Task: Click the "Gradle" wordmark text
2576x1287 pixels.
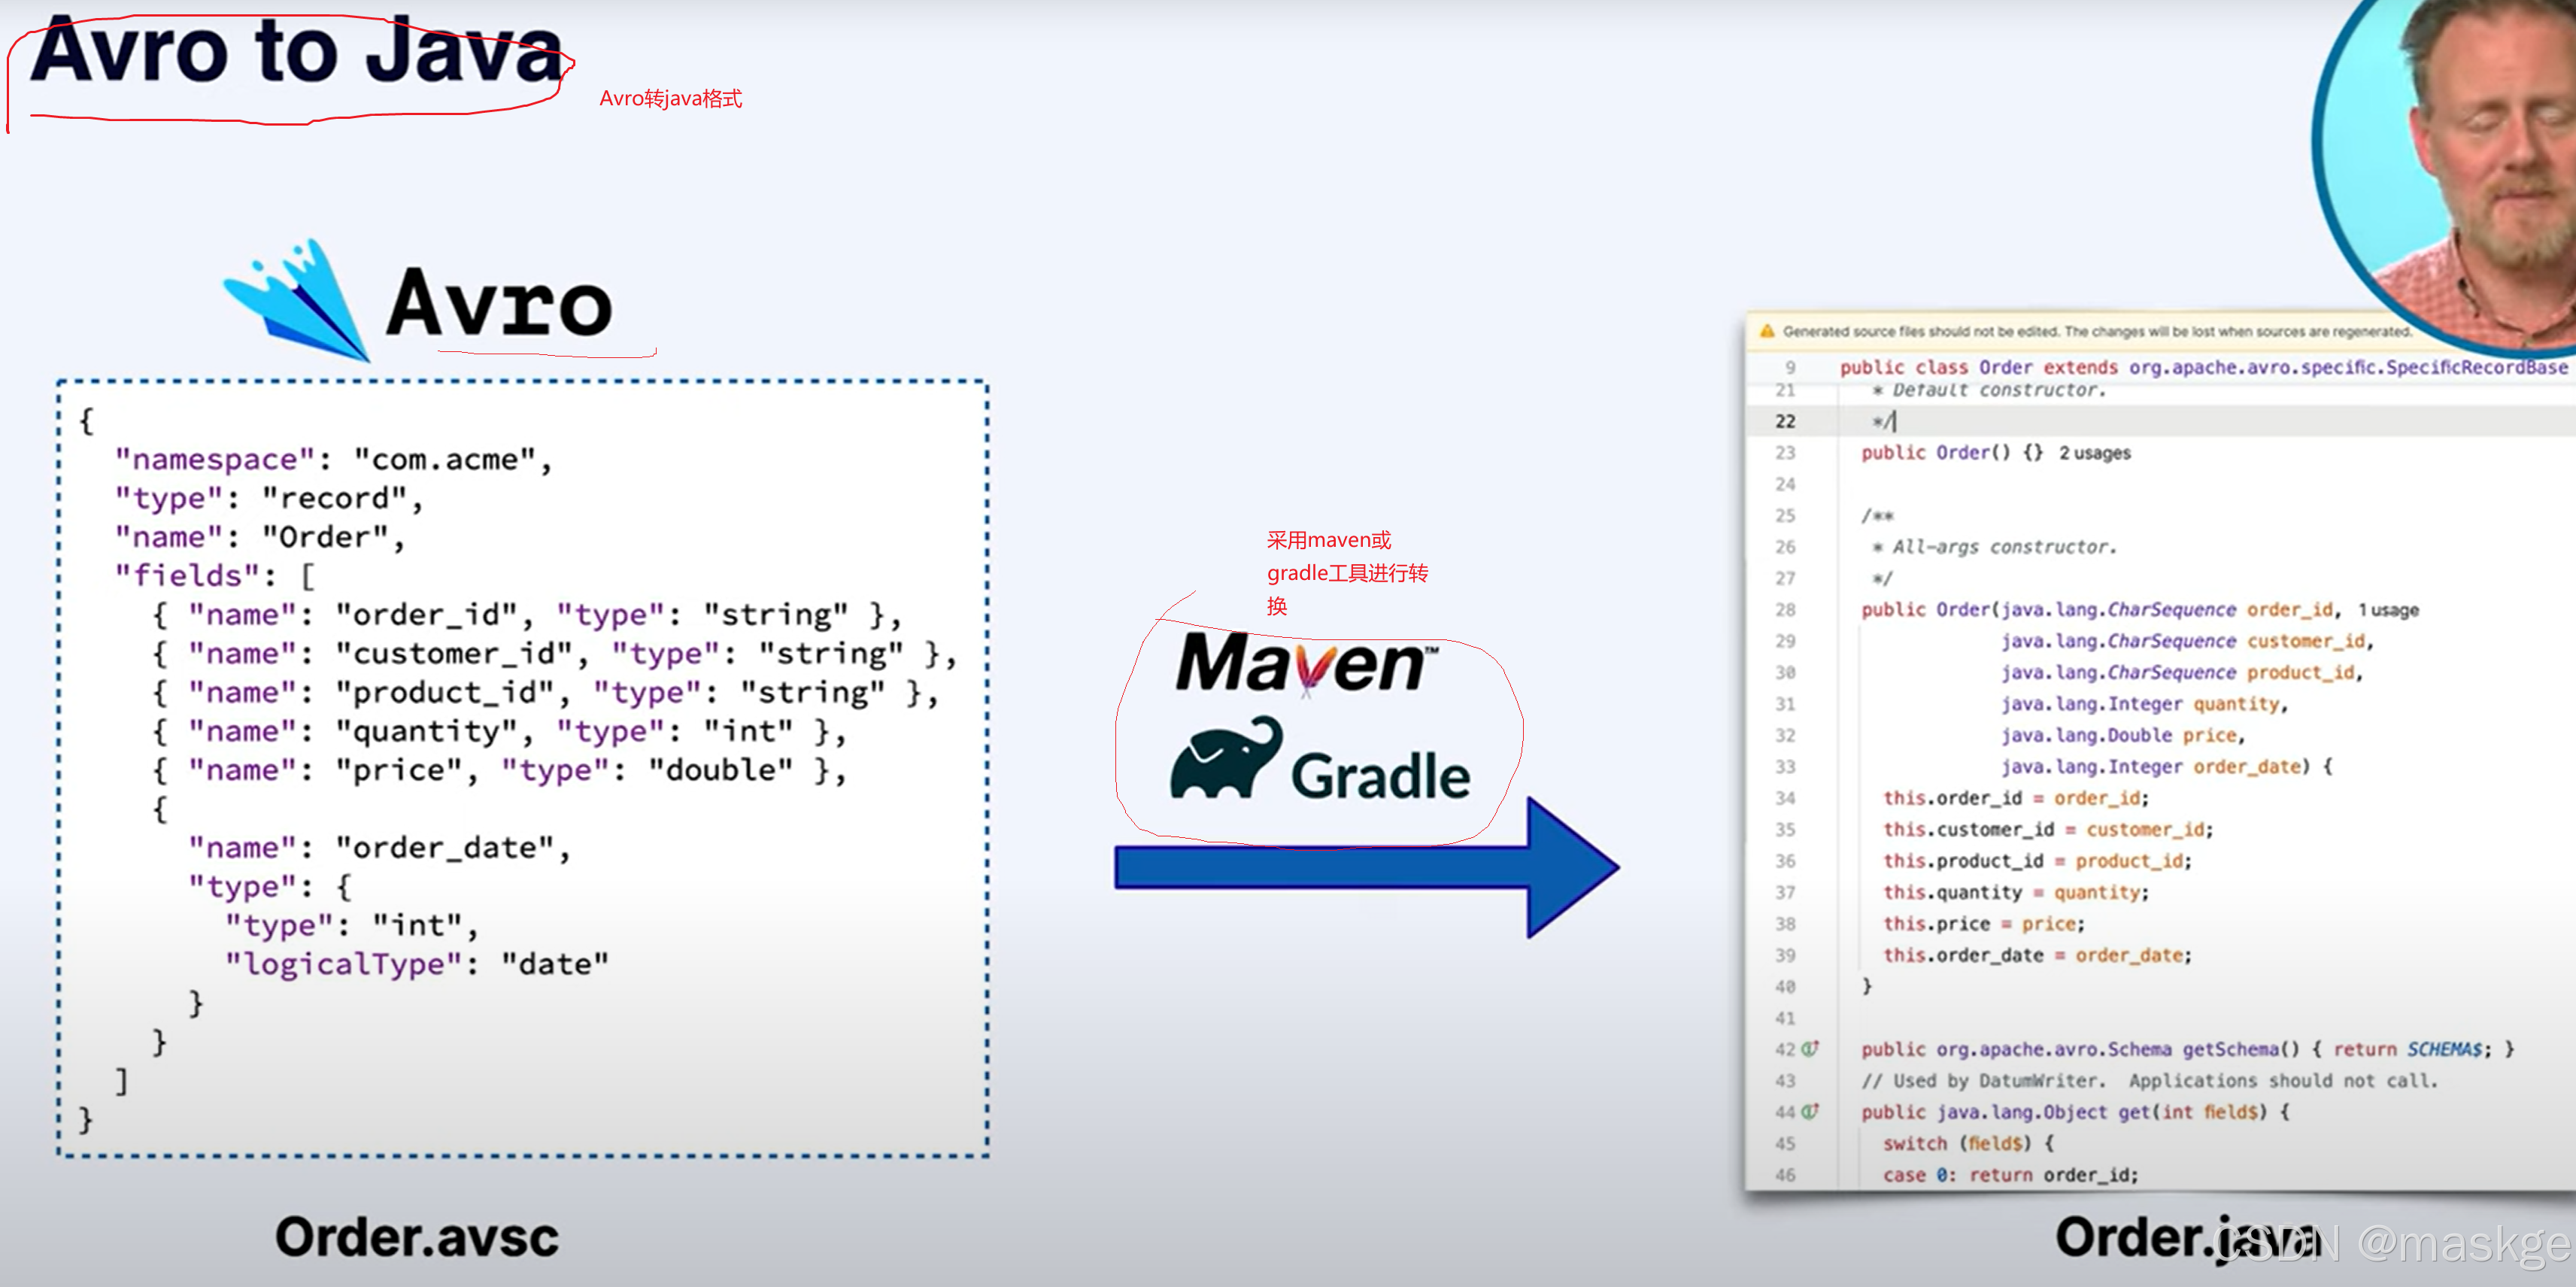Action: [1380, 776]
